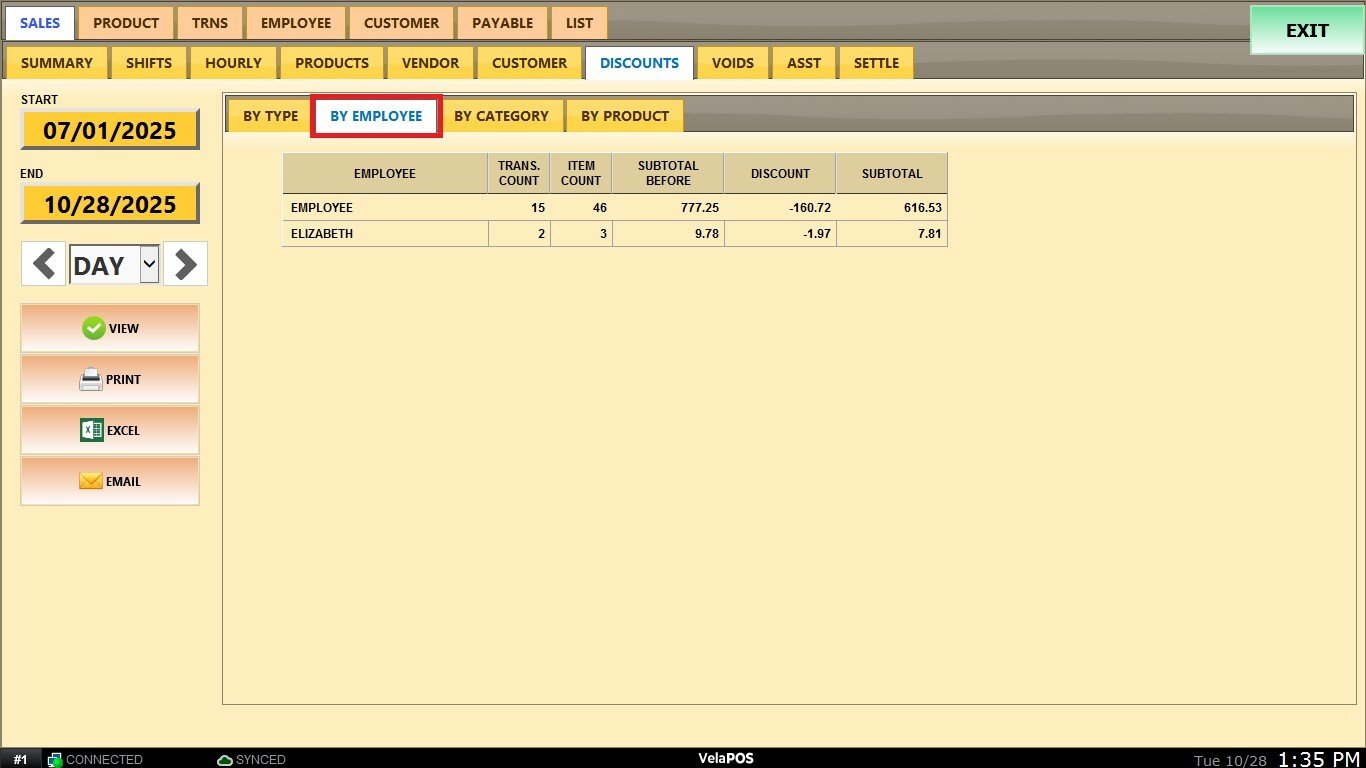Click the Connected network status icon
This screenshot has width=1366, height=768.
click(x=55, y=760)
